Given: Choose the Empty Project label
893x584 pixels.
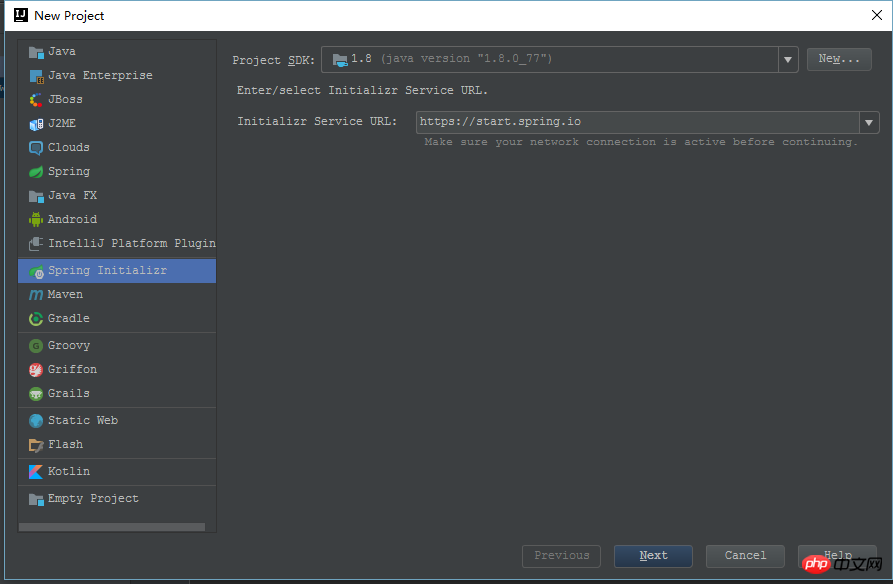Looking at the screenshot, I should [x=93, y=499].
